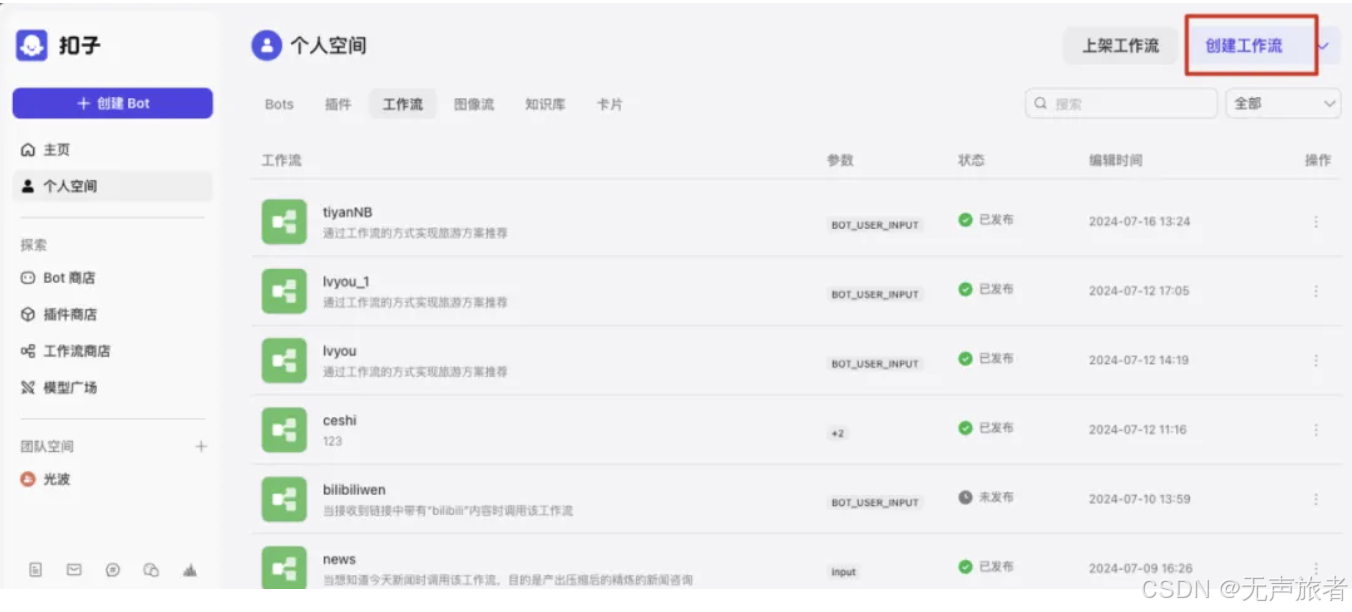Screen dimensions: 1352x612
Task: Click the 上架工作流 button
Action: 1120,46
